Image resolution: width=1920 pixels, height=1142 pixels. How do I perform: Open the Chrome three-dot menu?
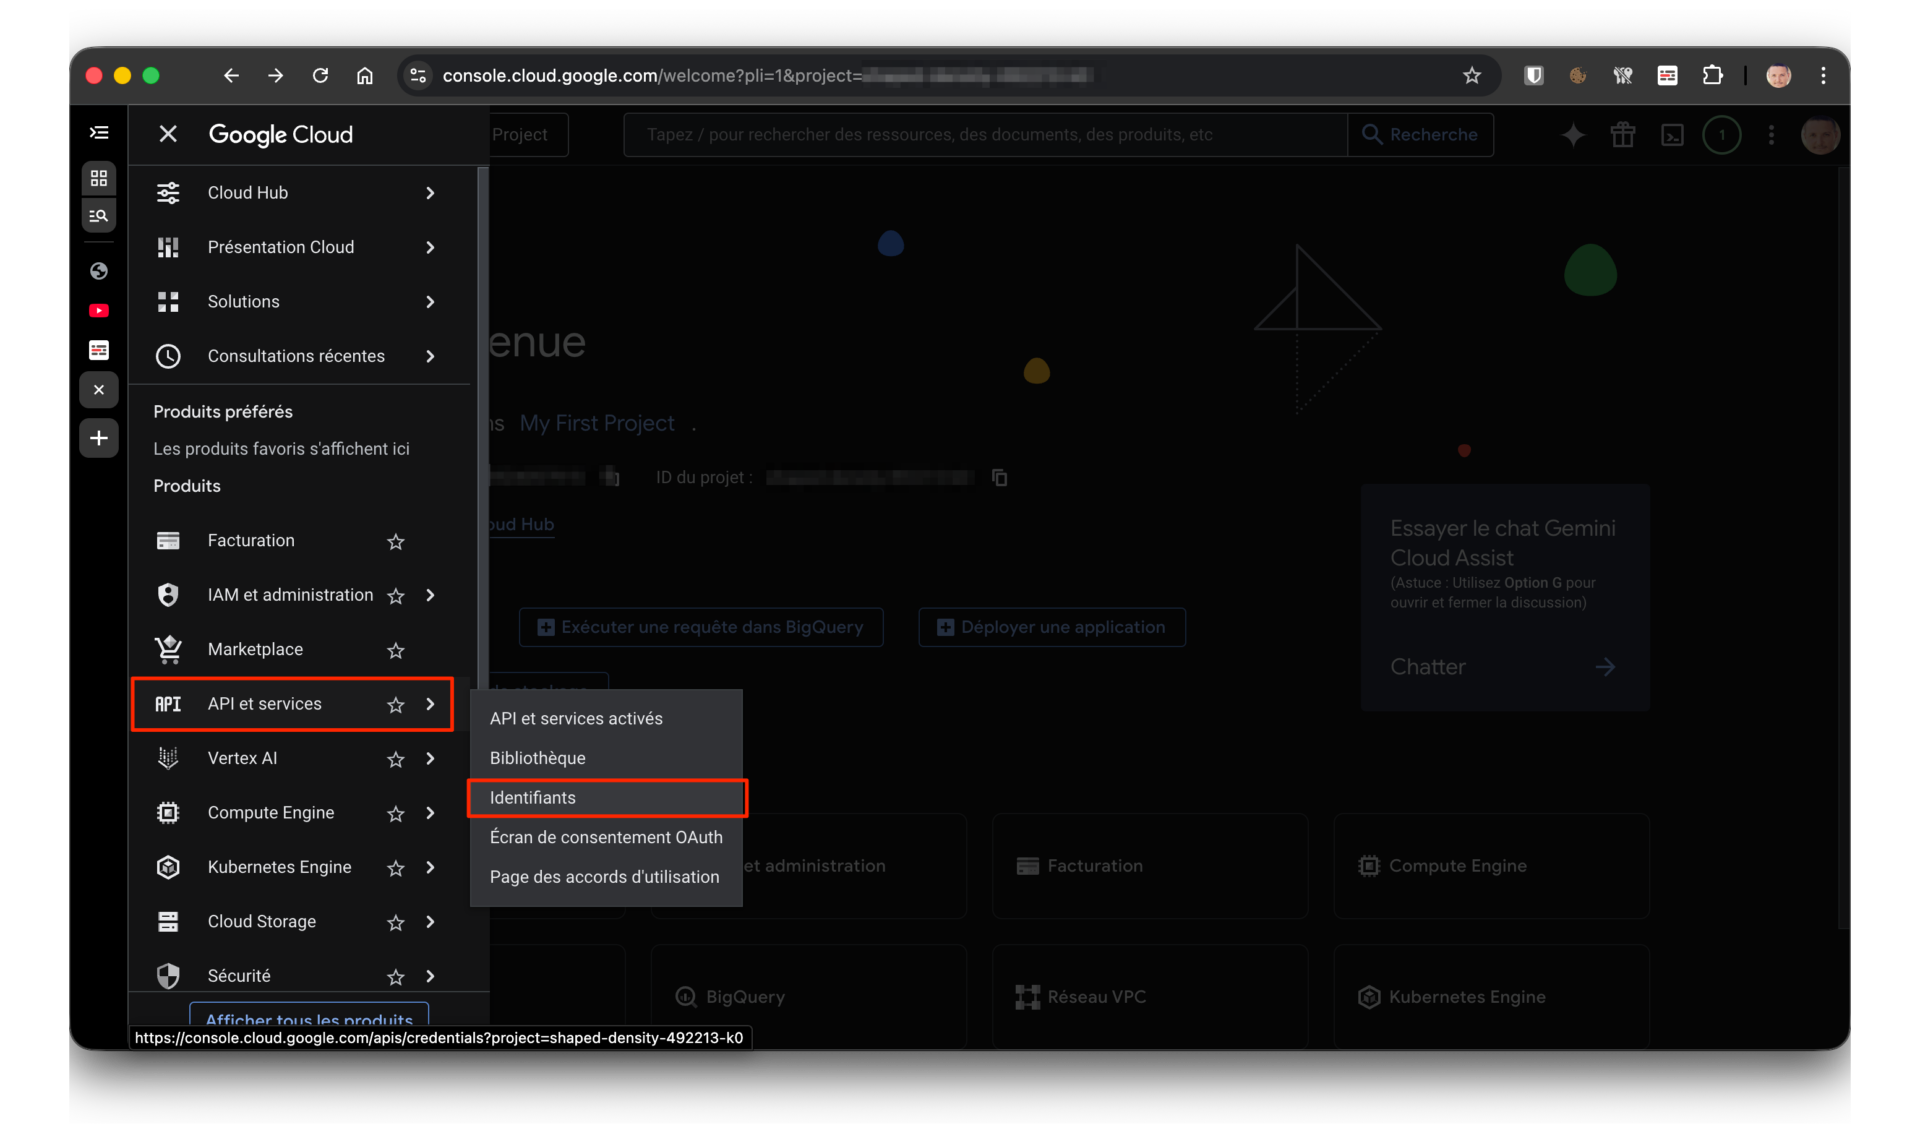pos(1824,76)
